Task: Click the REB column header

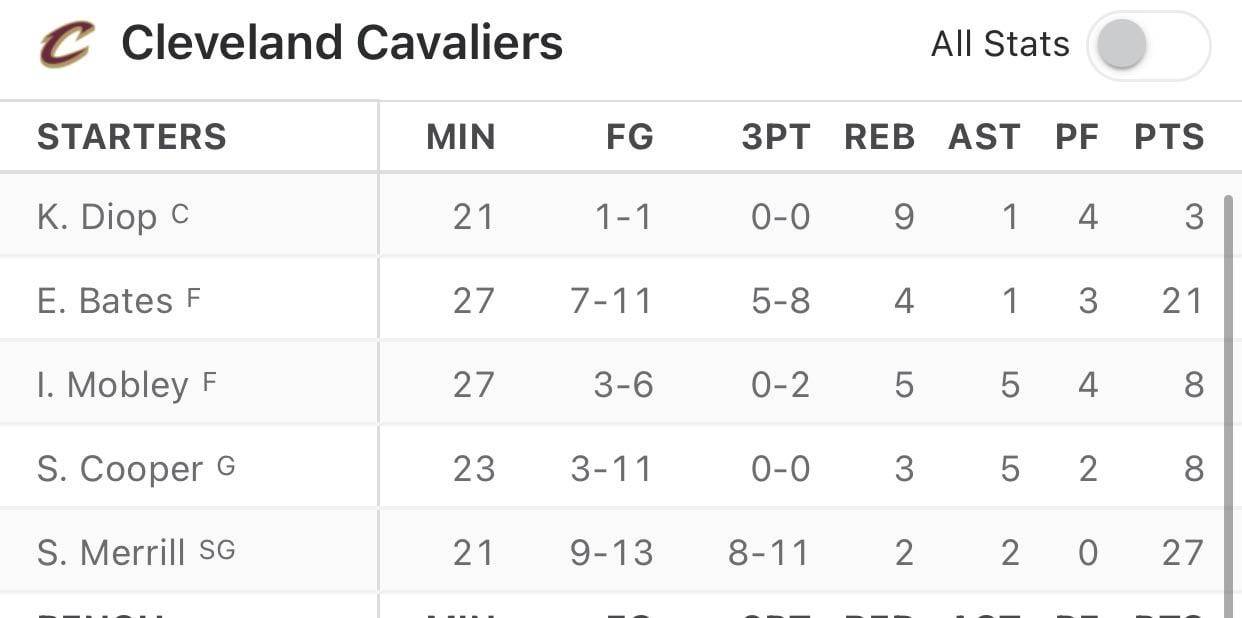Action: click(880, 137)
